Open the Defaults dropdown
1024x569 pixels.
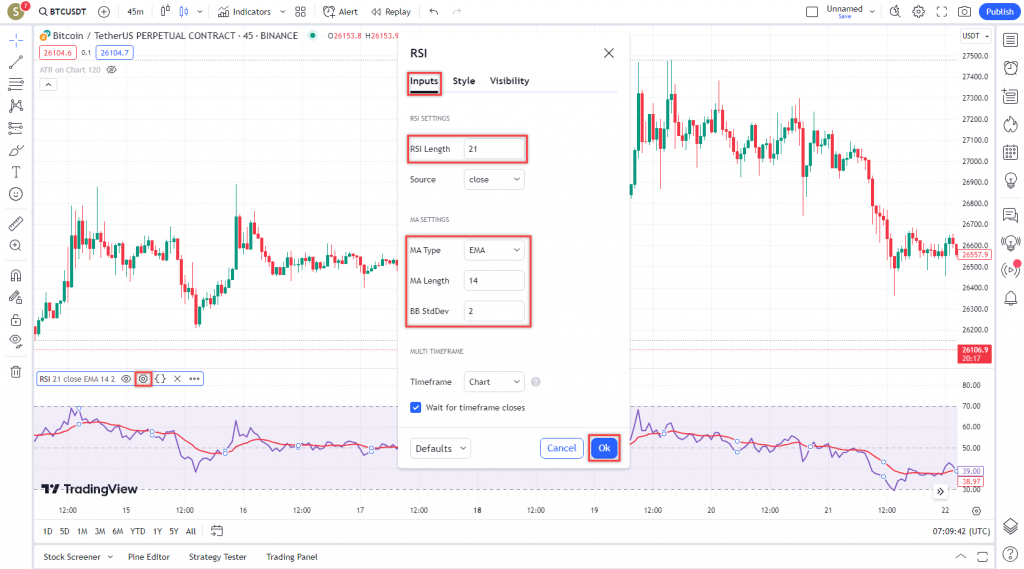point(440,448)
